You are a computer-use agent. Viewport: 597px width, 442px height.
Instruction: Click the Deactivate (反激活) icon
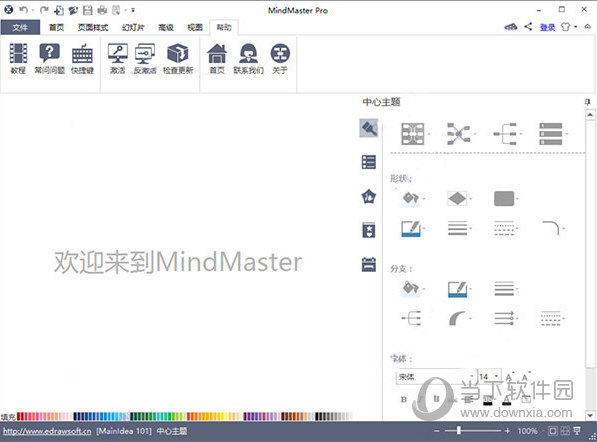(x=145, y=58)
